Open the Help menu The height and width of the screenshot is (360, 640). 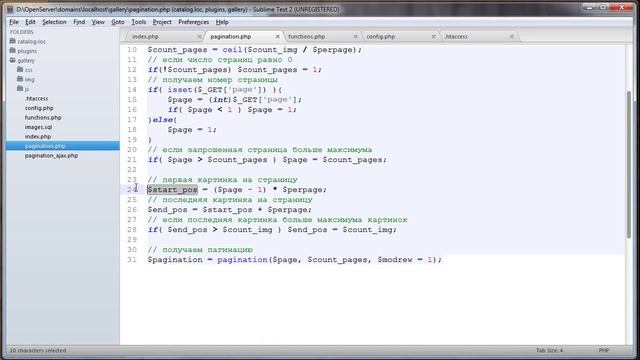tap(222, 22)
